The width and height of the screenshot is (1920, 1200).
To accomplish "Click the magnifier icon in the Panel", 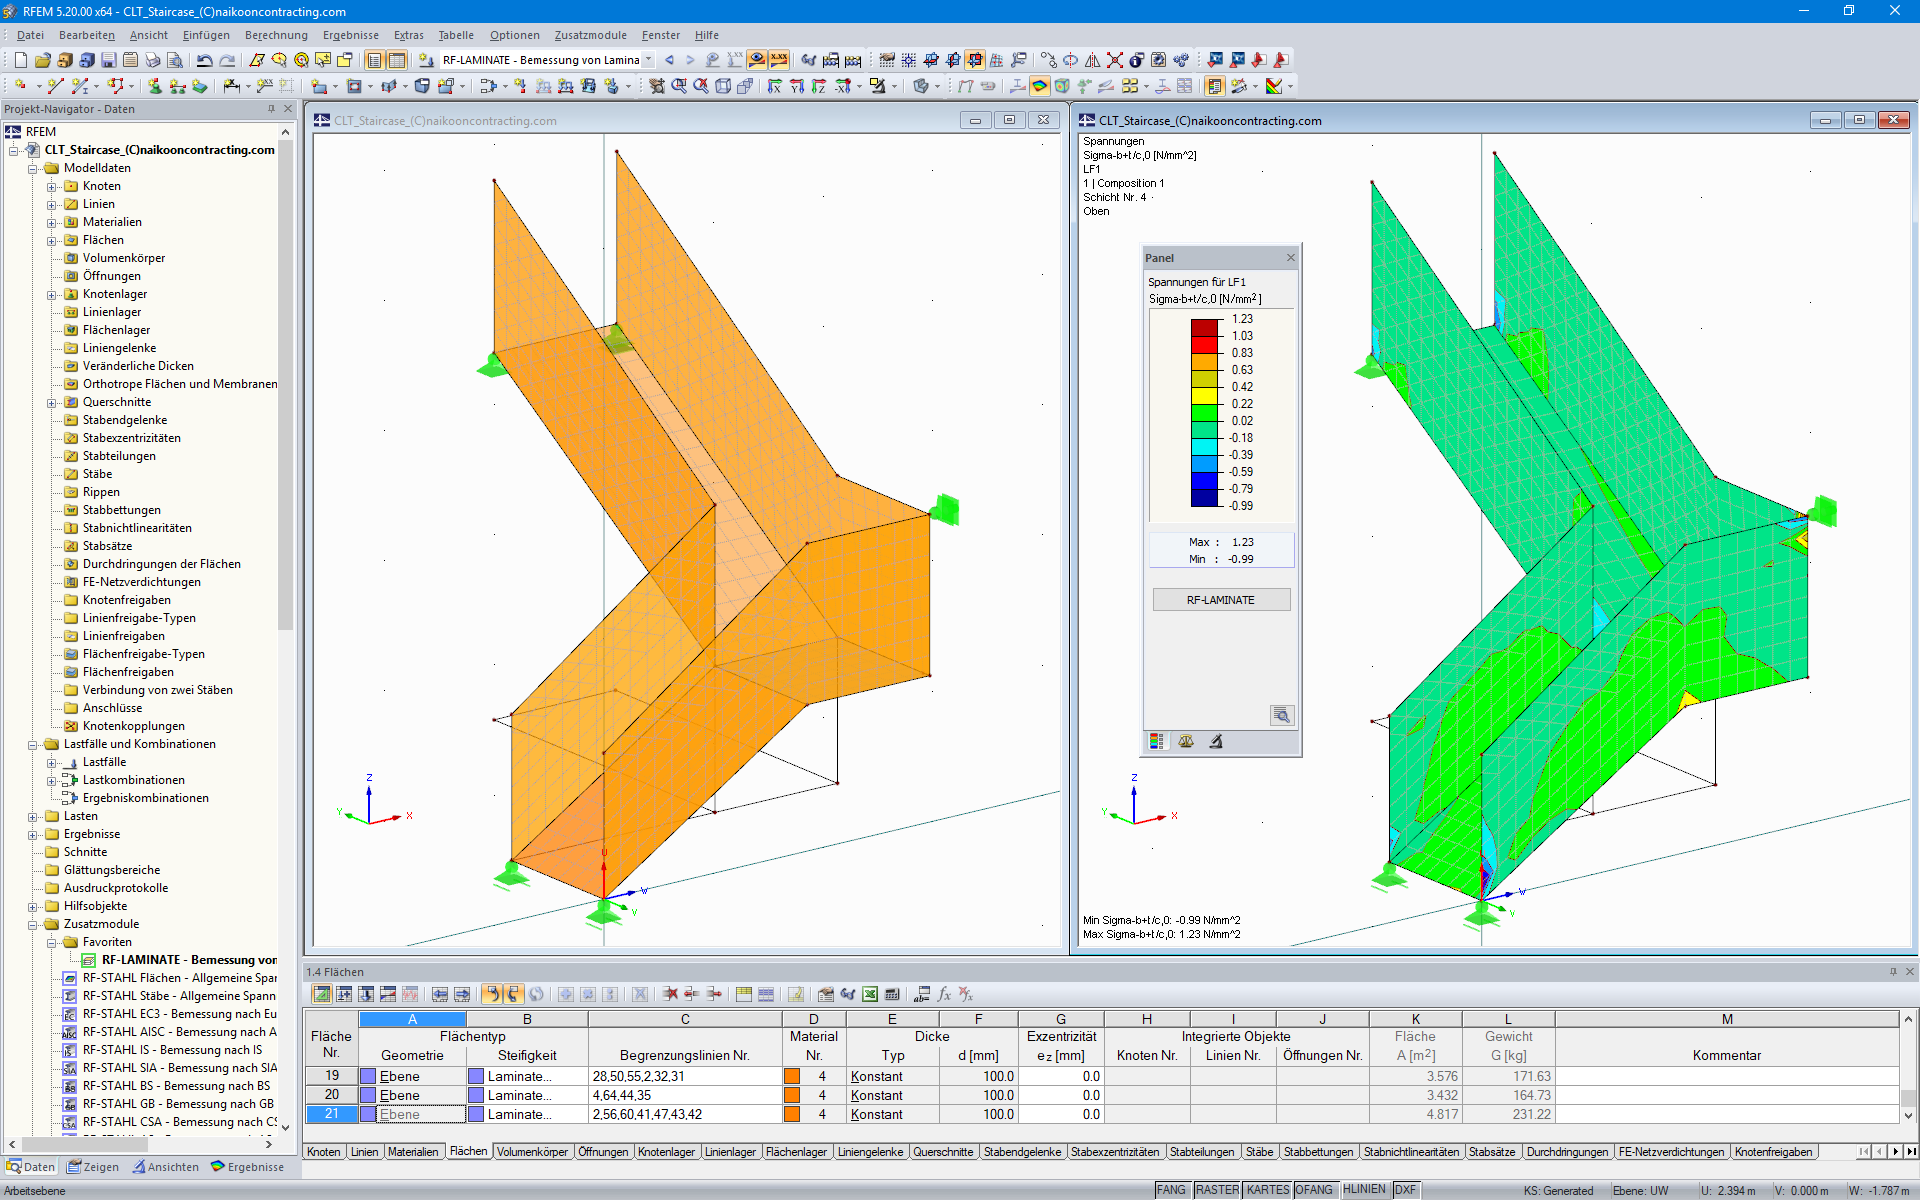I will pyautogui.click(x=1281, y=715).
